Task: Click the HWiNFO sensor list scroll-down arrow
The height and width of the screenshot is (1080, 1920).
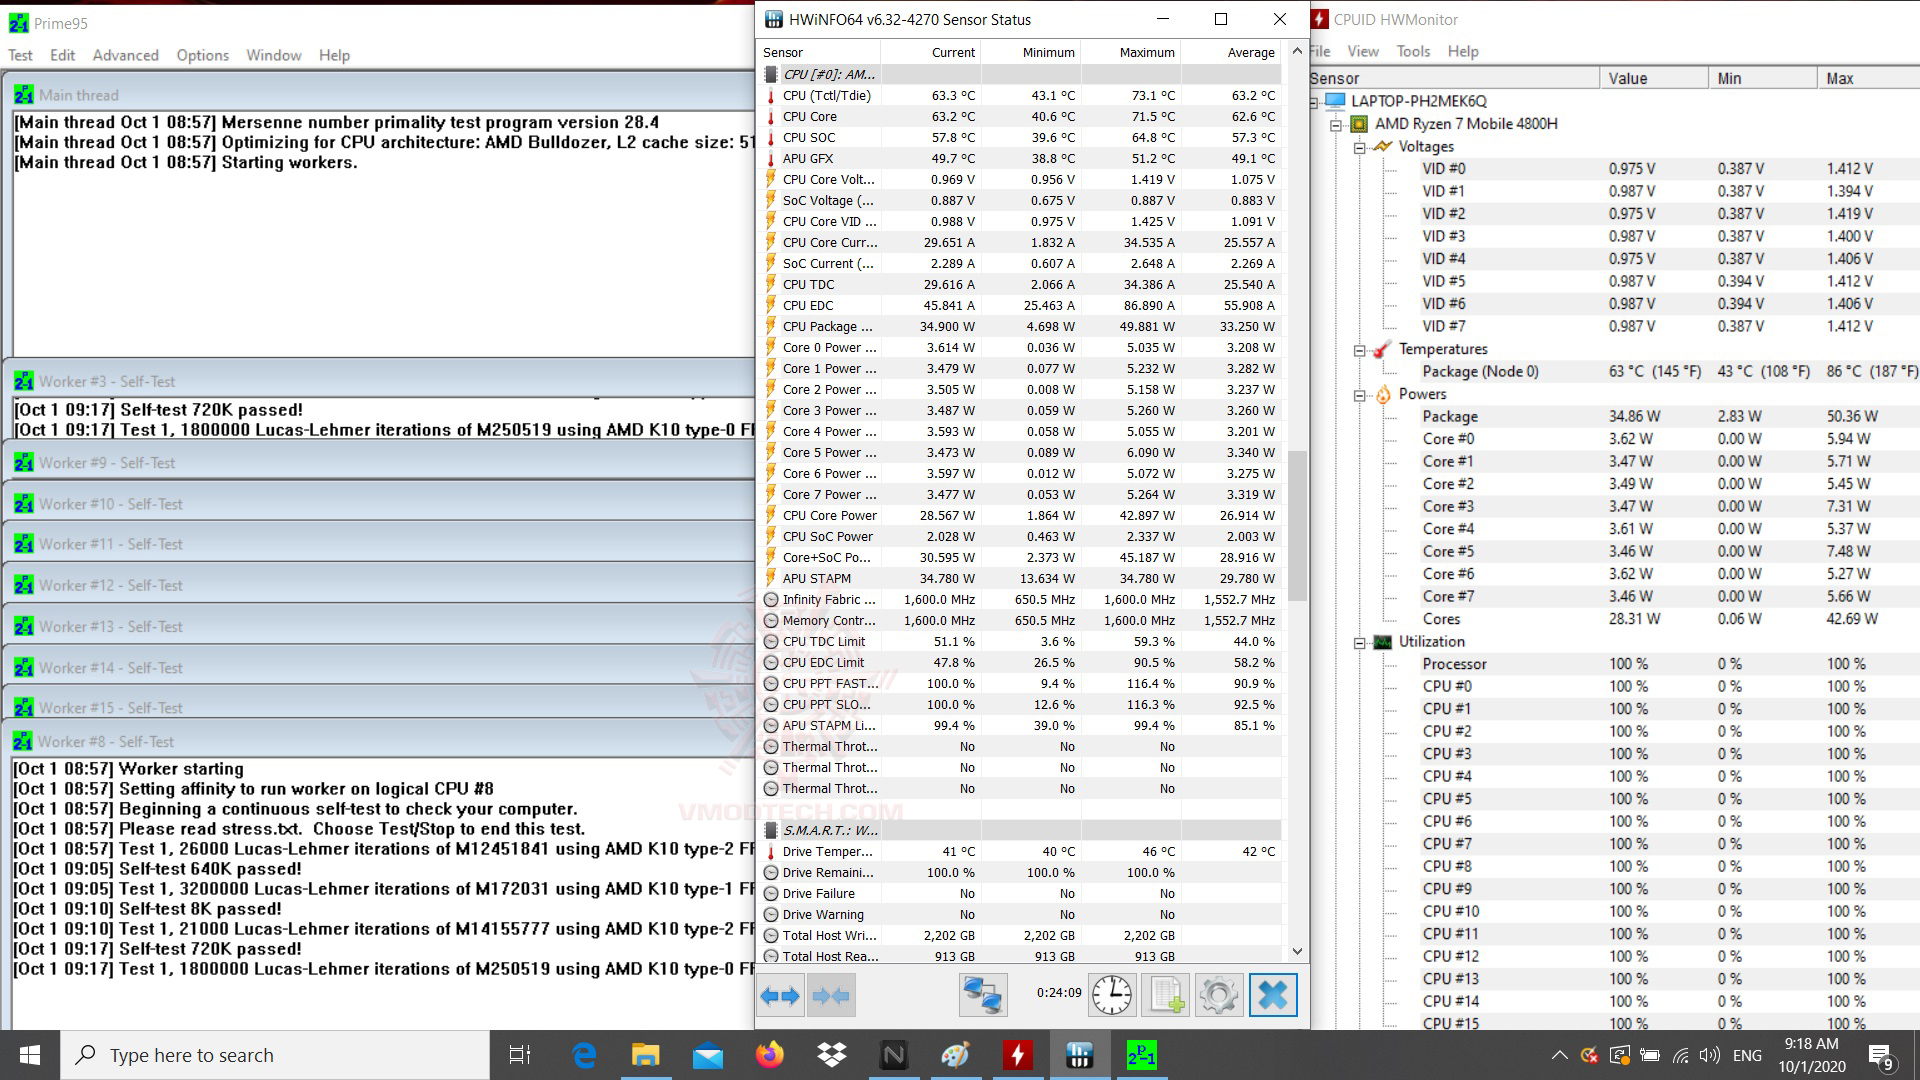Action: pyautogui.click(x=1297, y=951)
